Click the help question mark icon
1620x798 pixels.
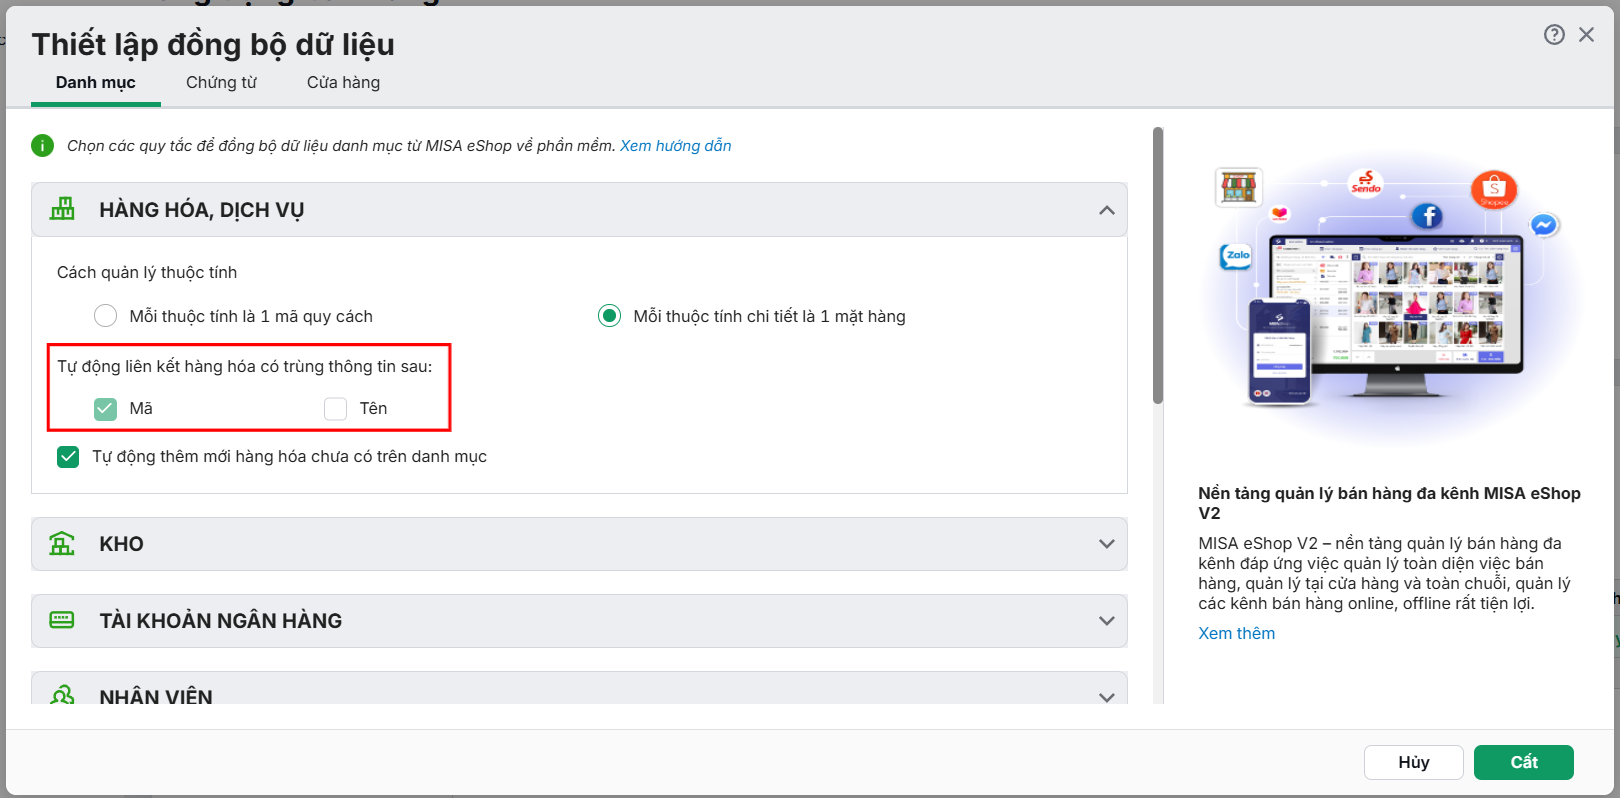[x=1554, y=35]
